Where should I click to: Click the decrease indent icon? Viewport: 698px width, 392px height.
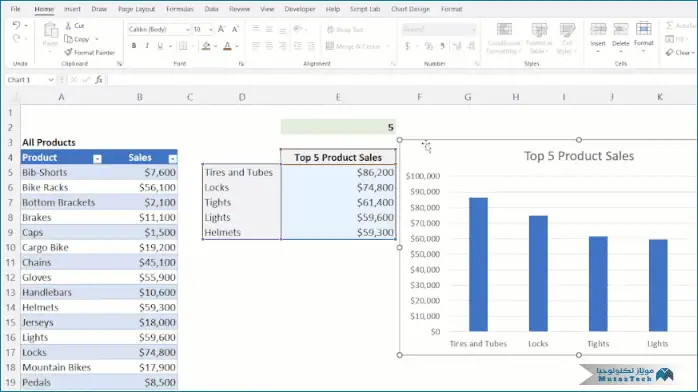click(x=297, y=45)
